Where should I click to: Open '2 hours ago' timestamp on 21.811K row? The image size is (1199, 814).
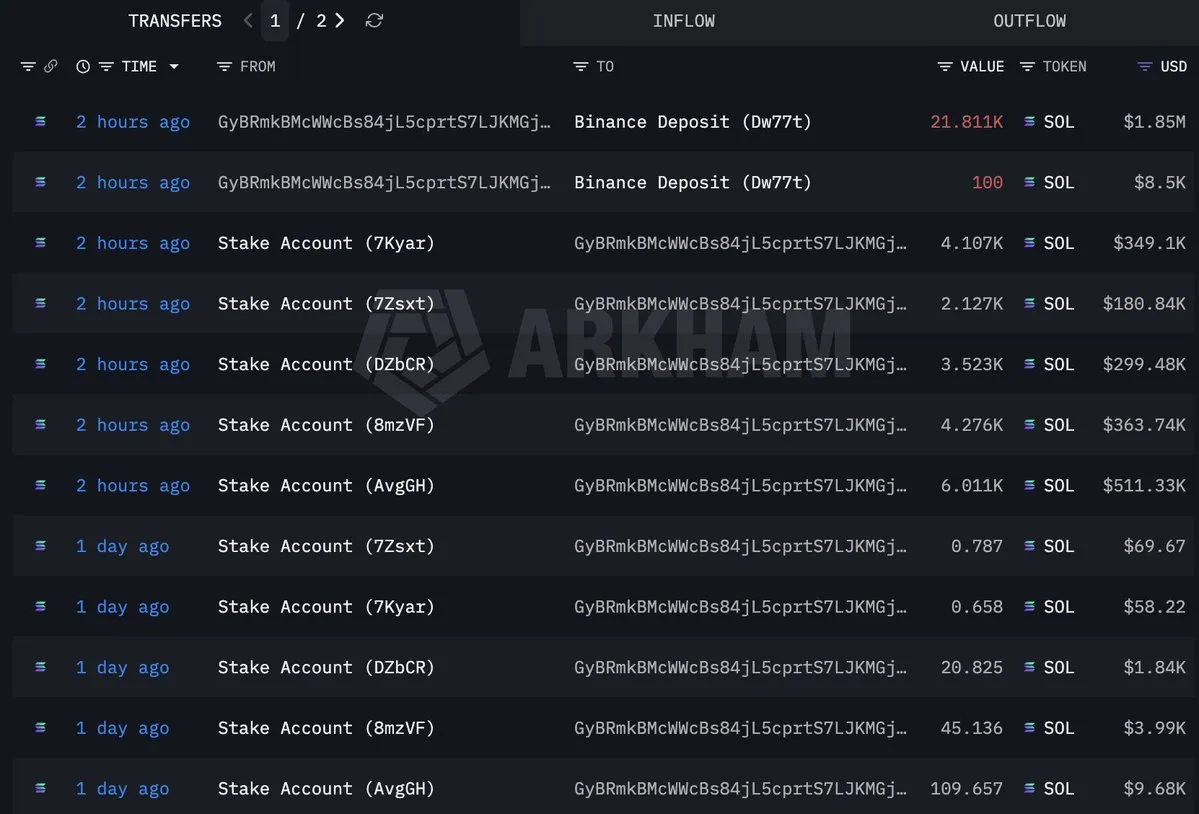coord(133,122)
